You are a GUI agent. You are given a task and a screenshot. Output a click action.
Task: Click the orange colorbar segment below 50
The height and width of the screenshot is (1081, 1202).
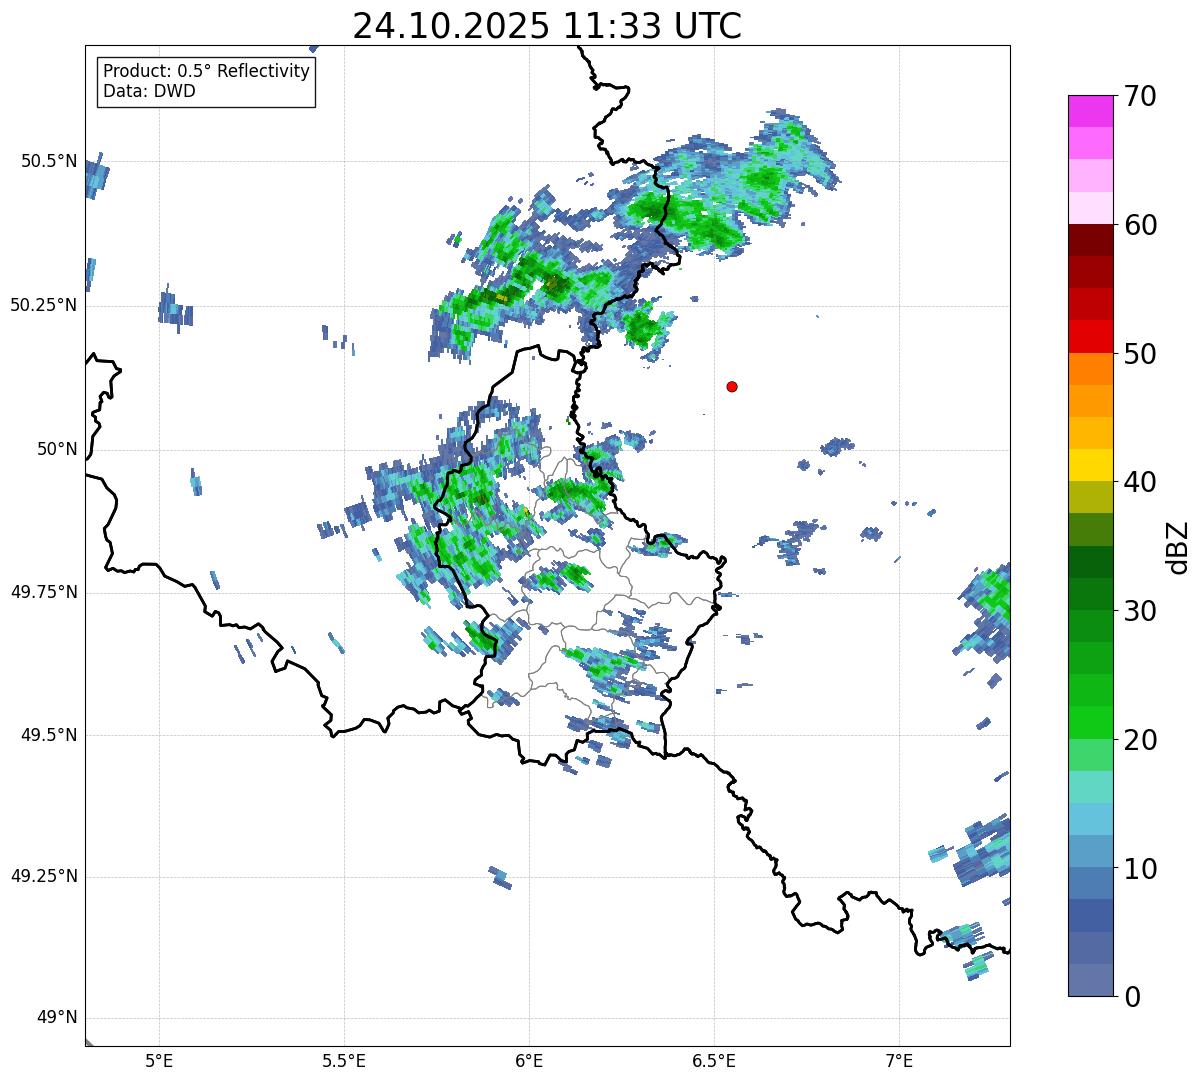[x=1090, y=369]
